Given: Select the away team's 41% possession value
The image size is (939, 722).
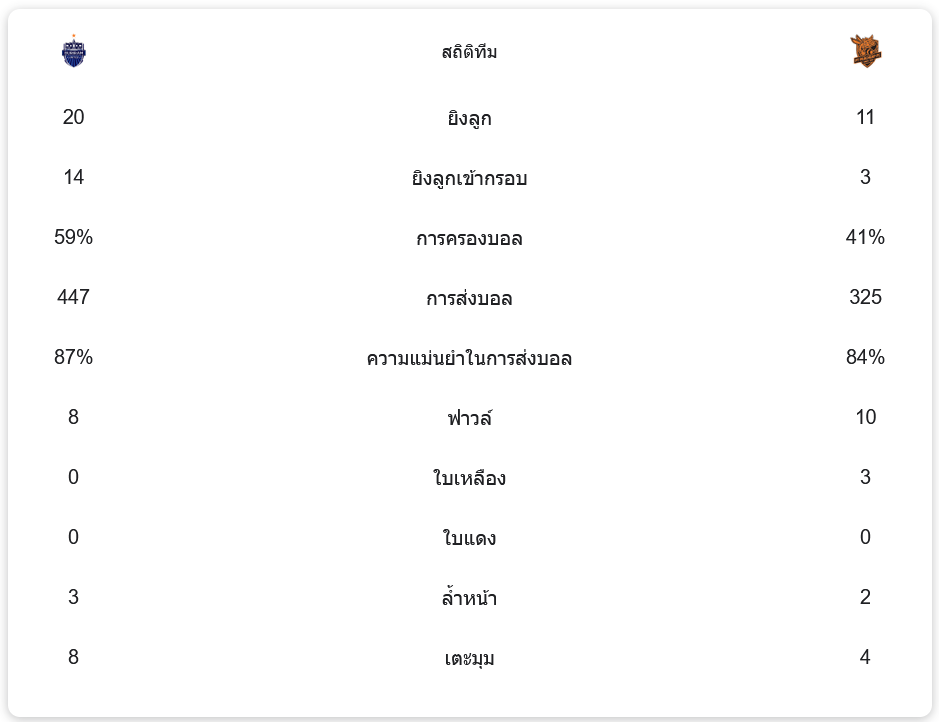Looking at the screenshot, I should coord(865,238).
